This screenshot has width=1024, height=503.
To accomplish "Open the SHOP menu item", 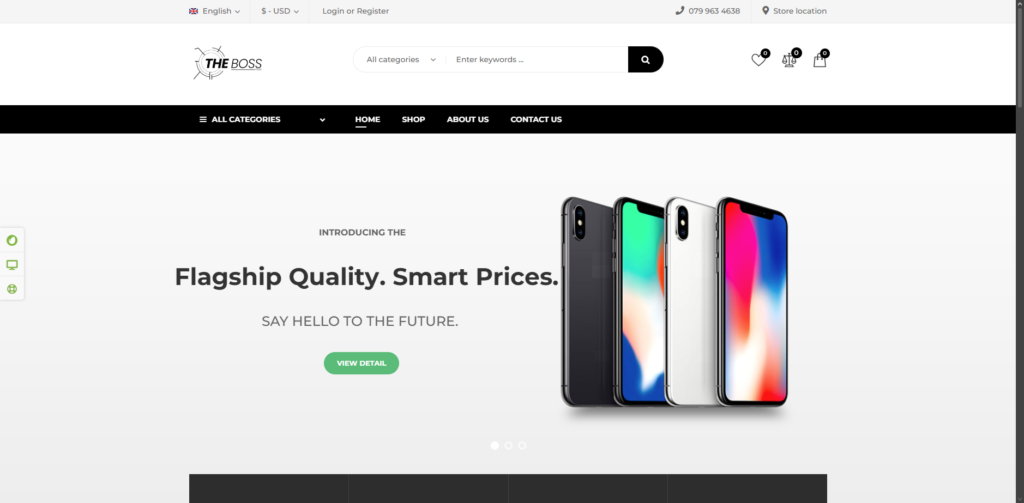I will pos(413,120).
